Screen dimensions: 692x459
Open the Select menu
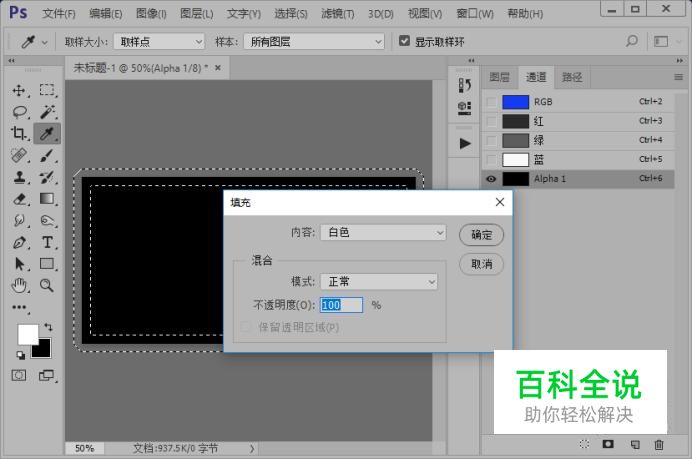(290, 14)
